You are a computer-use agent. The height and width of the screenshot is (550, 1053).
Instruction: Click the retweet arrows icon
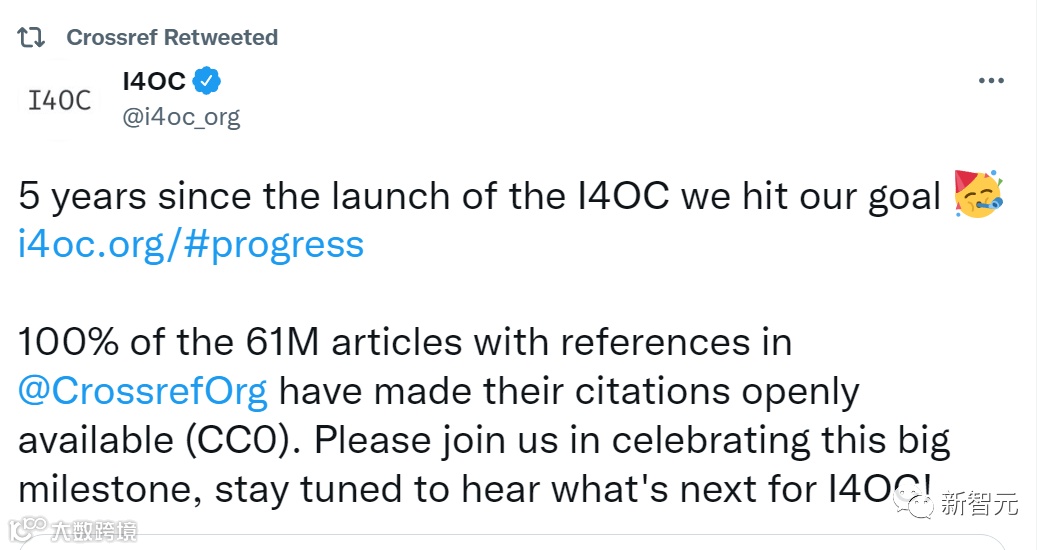pyautogui.click(x=33, y=38)
